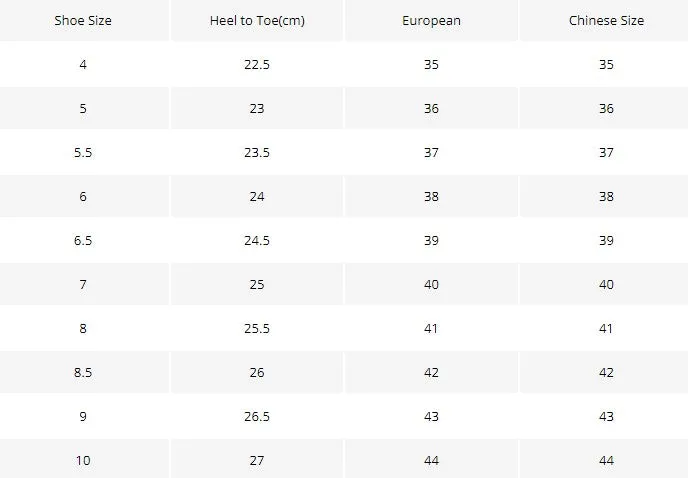Click the Chinese Size column header
688x478 pixels.
pyautogui.click(x=606, y=21)
